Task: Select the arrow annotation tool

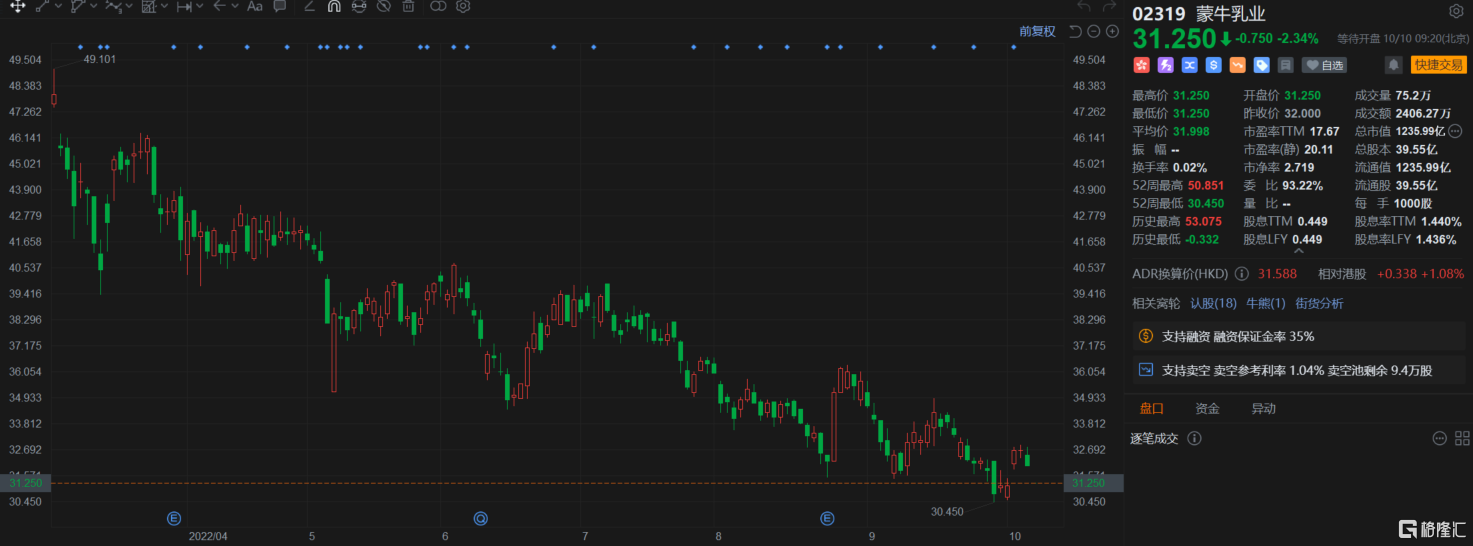Action: (x=219, y=6)
